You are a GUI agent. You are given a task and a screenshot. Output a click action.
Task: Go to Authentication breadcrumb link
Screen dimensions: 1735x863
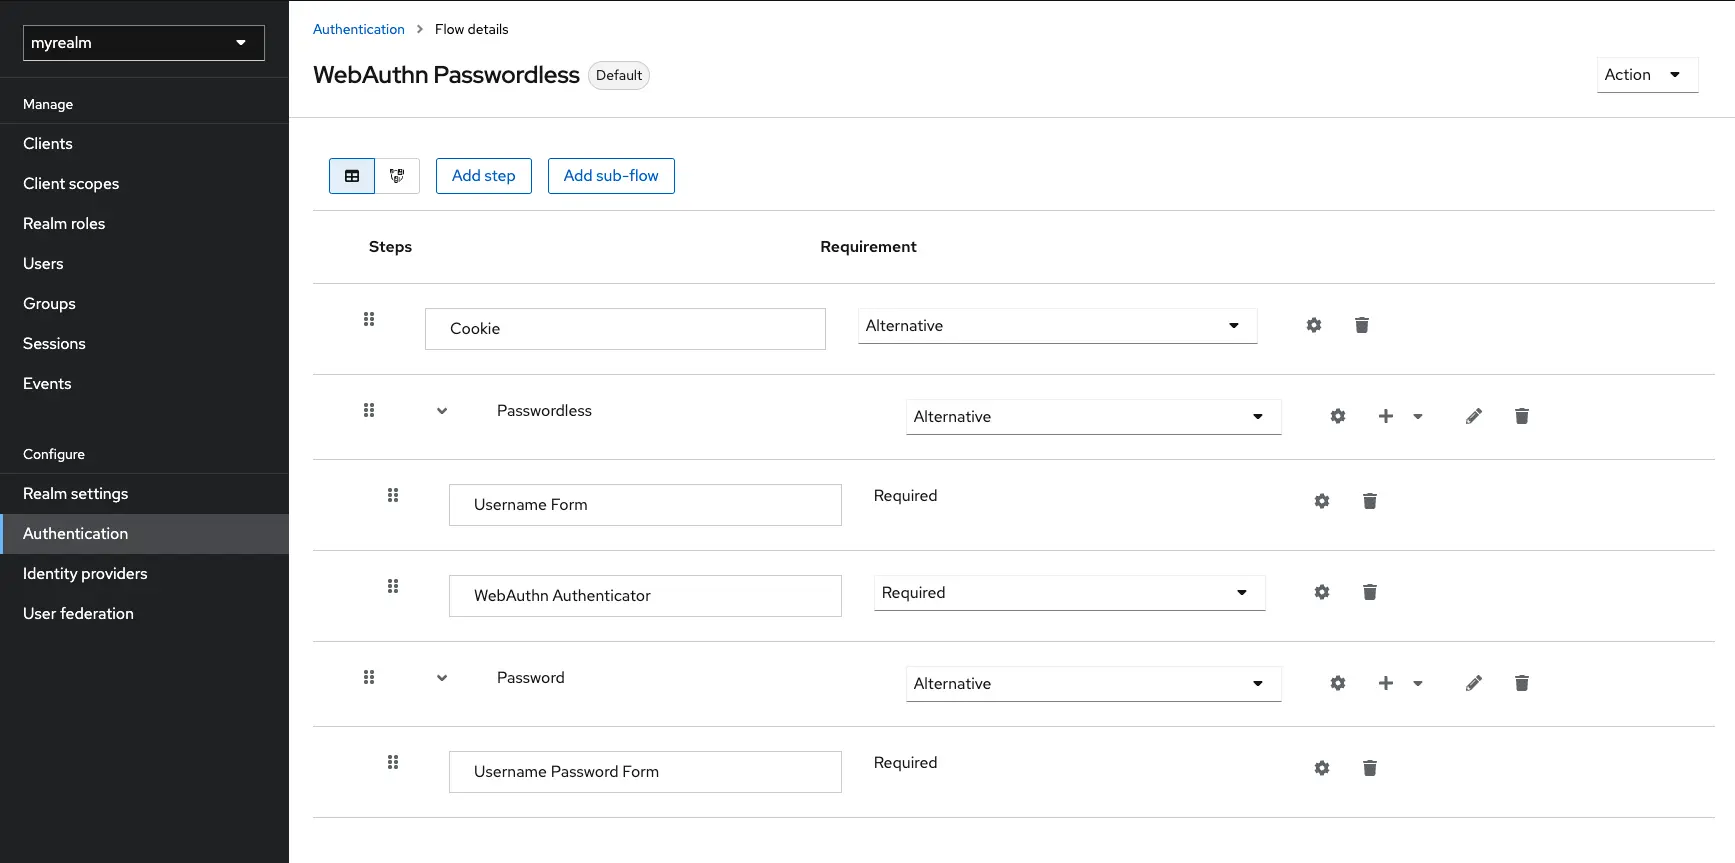(359, 29)
